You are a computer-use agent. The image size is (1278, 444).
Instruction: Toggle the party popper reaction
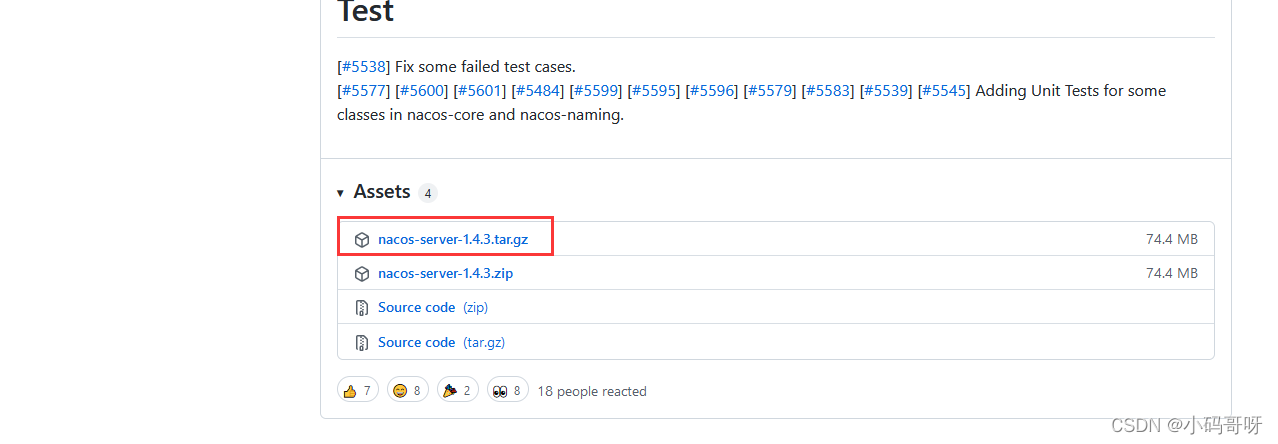[458, 391]
